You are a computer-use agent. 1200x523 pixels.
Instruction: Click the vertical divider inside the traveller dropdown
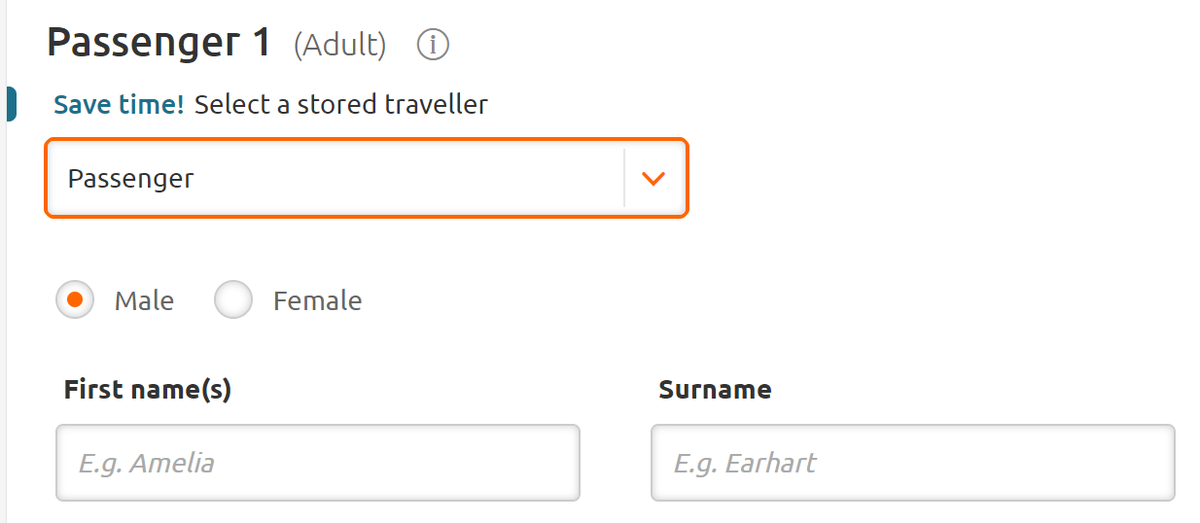click(624, 179)
